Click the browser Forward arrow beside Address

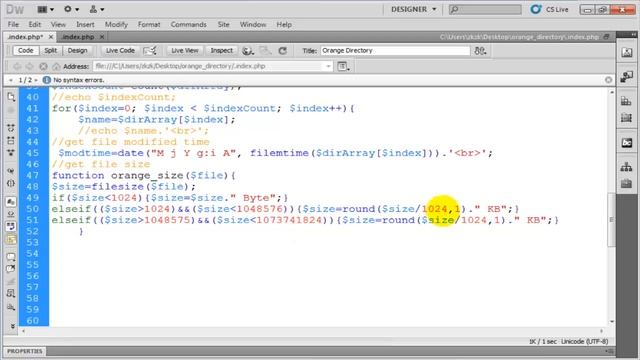[30, 66]
